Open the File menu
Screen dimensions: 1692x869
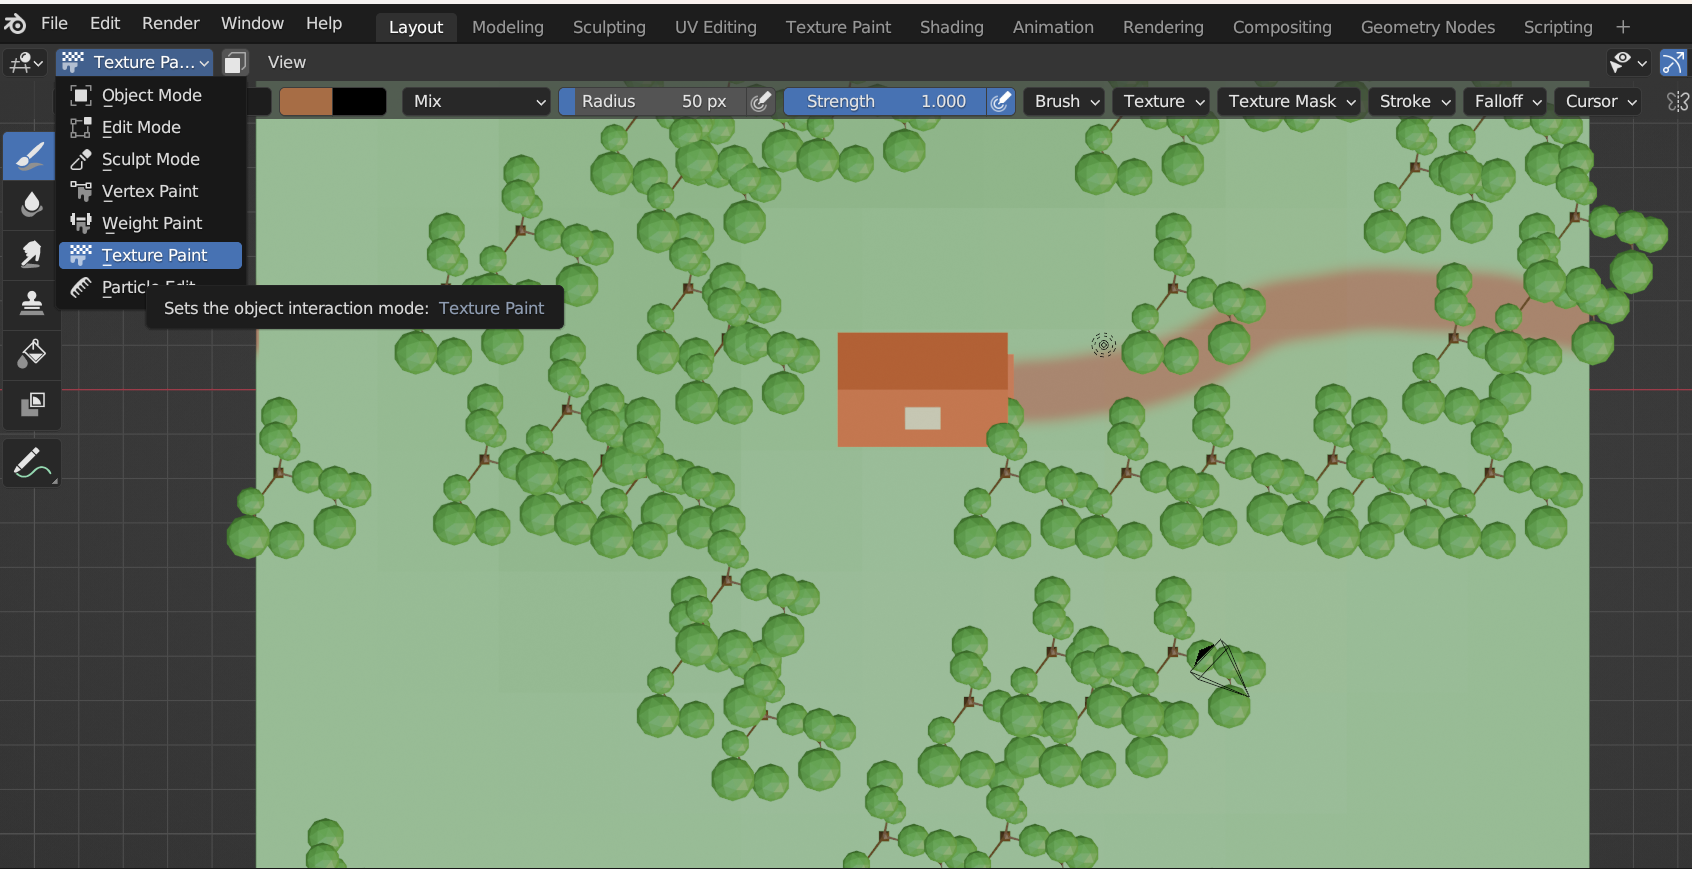[x=54, y=23]
